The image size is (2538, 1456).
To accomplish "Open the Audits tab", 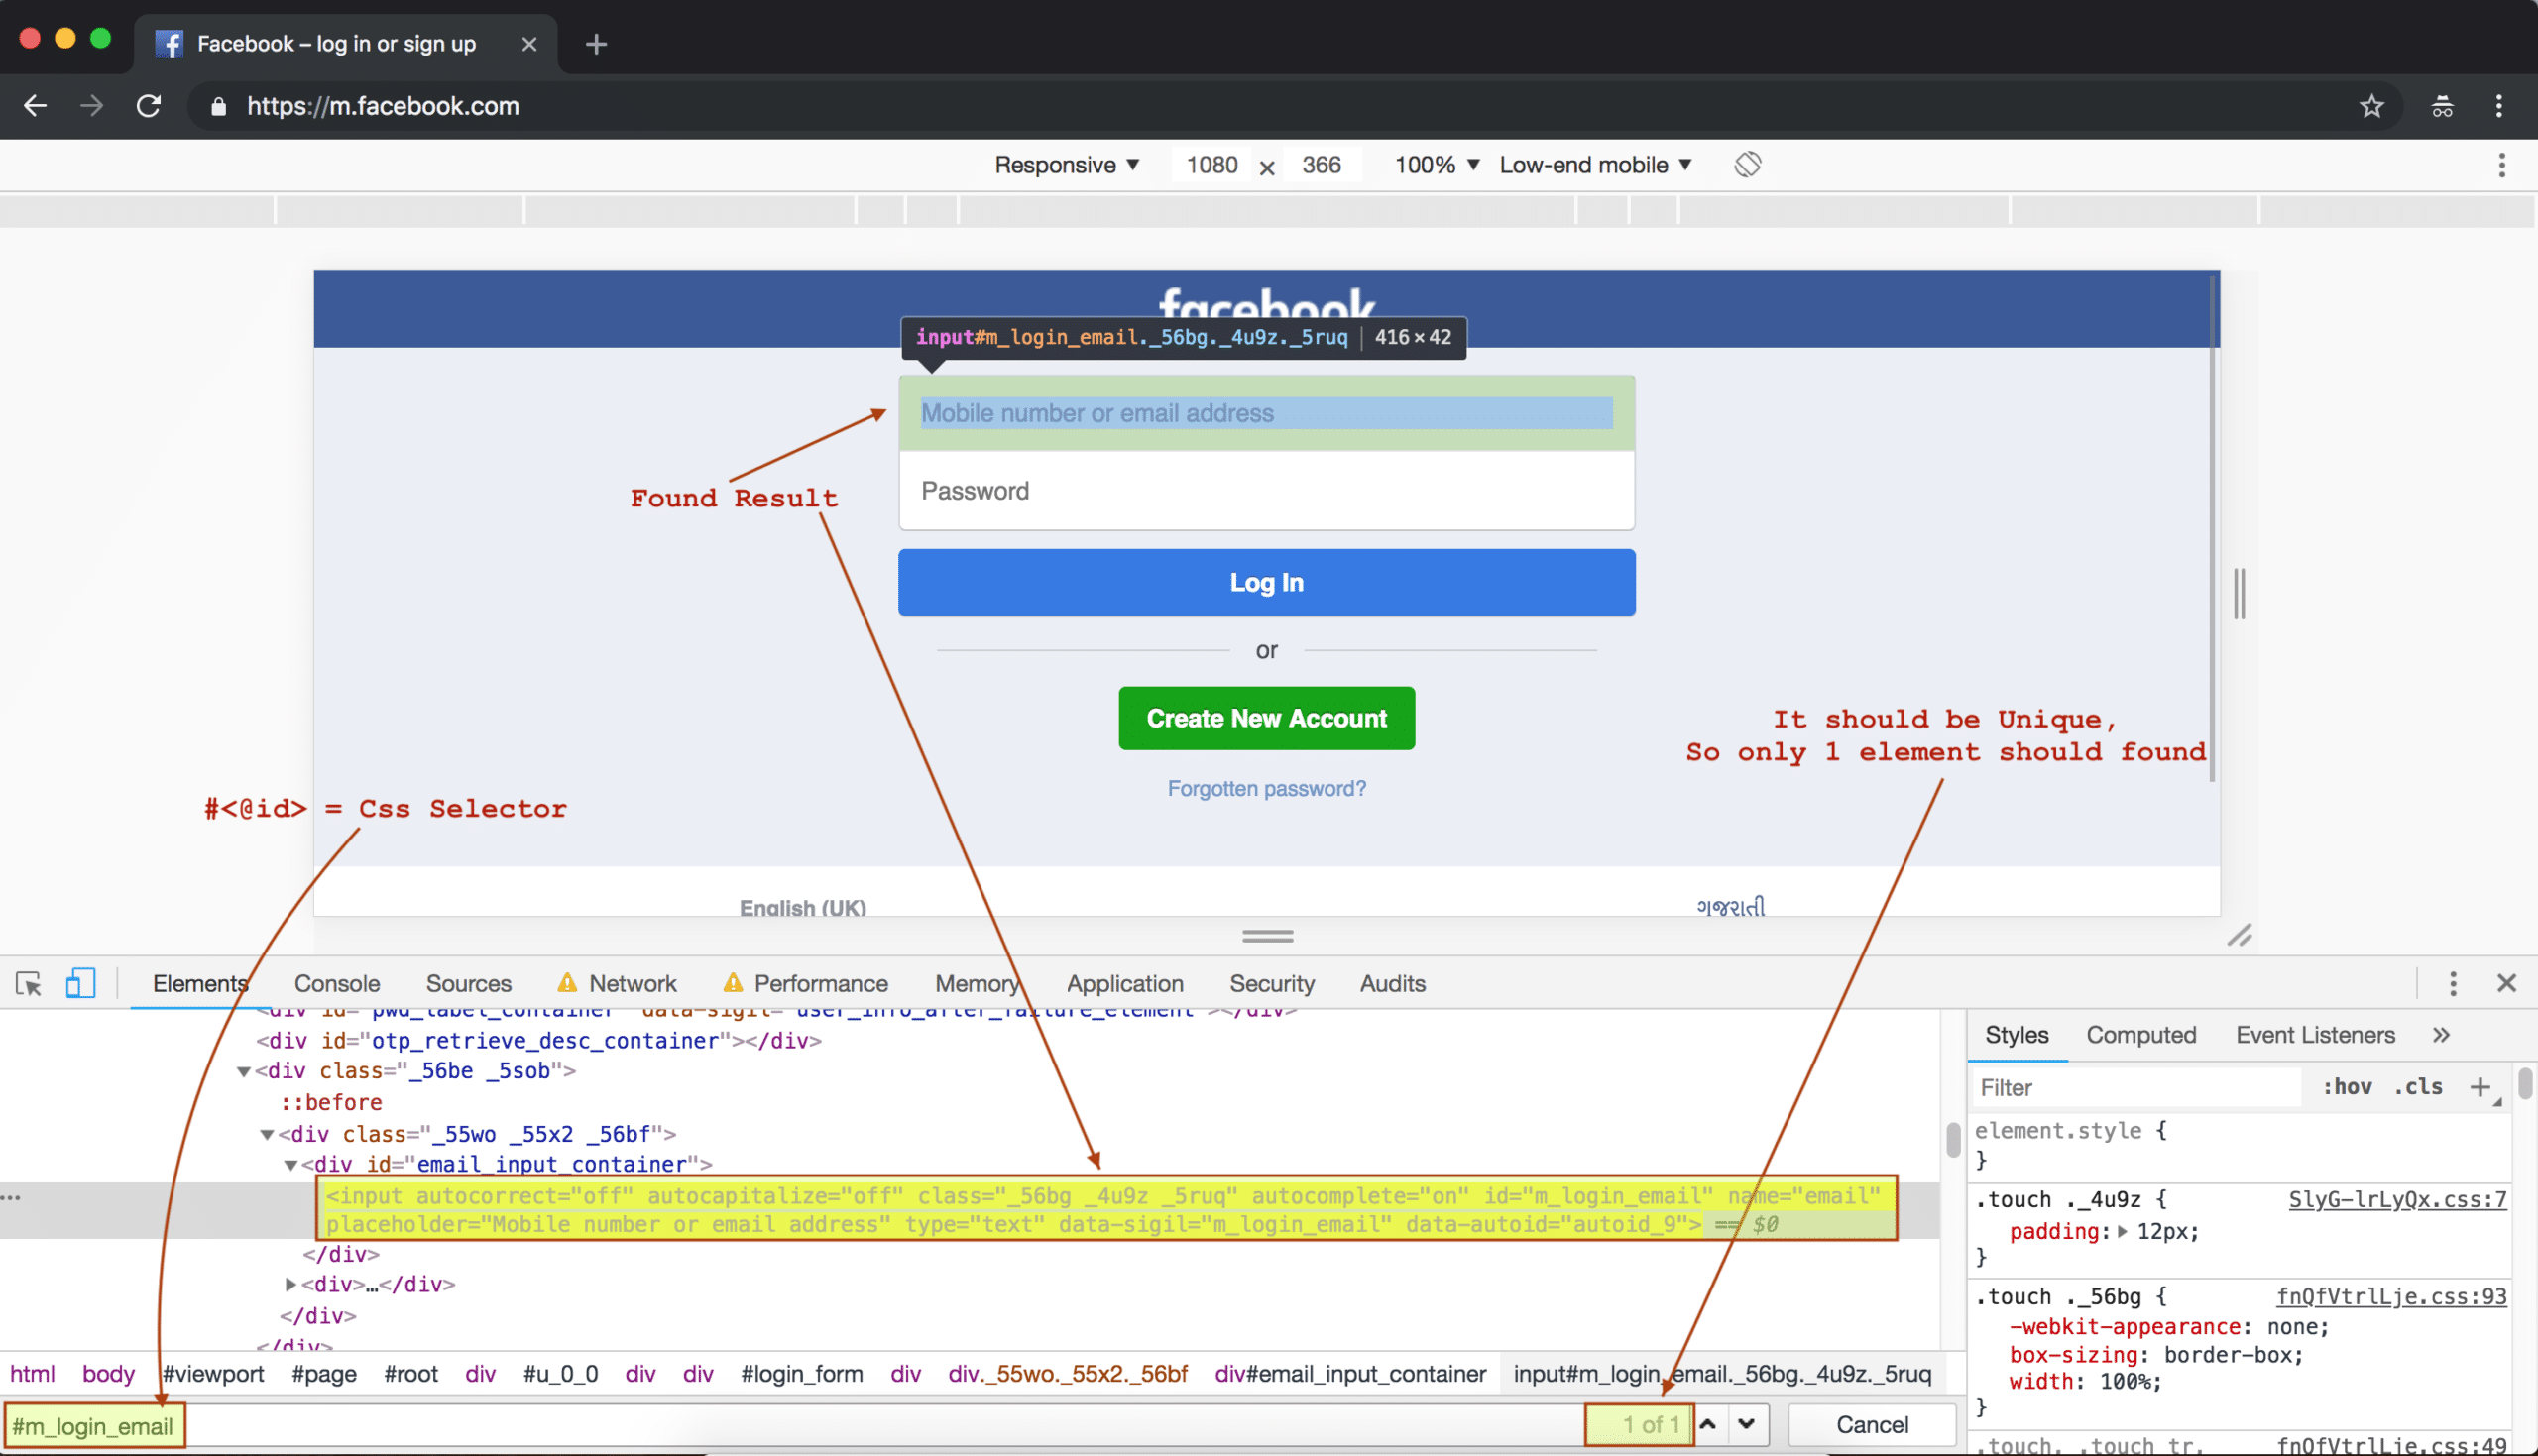I will tap(1393, 983).
